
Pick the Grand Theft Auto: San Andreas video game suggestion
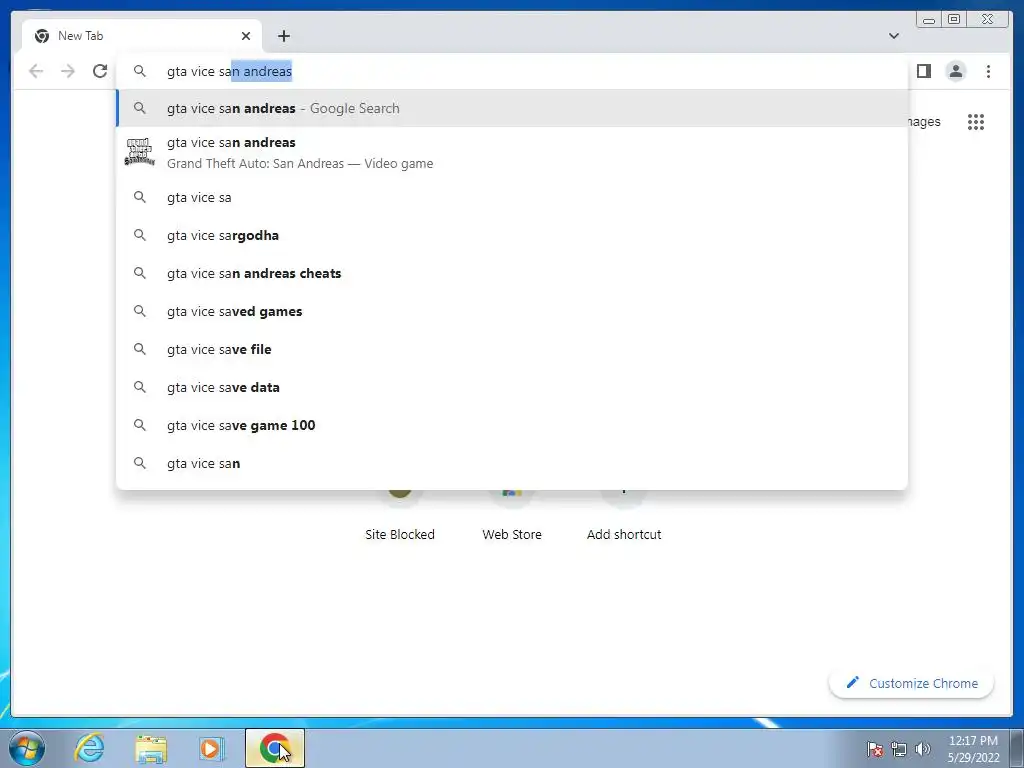point(512,153)
